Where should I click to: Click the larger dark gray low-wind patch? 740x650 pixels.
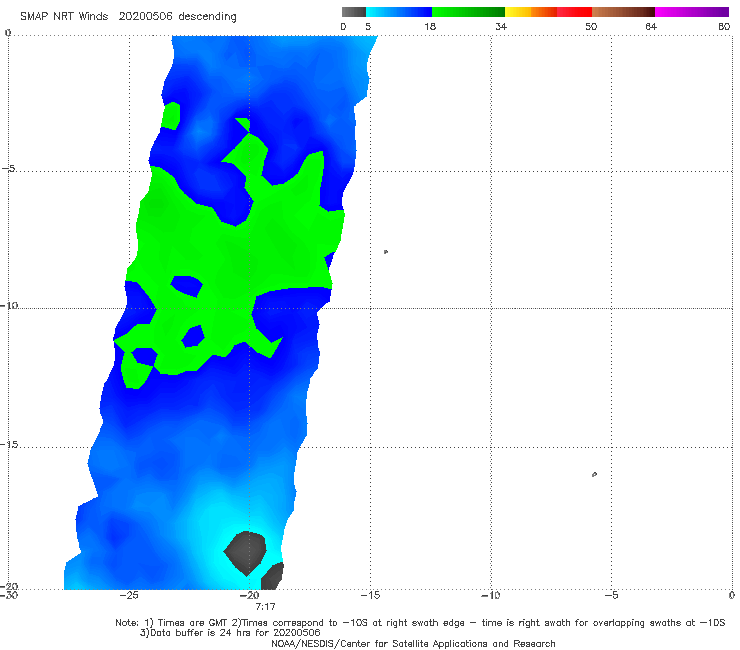click(x=245, y=553)
